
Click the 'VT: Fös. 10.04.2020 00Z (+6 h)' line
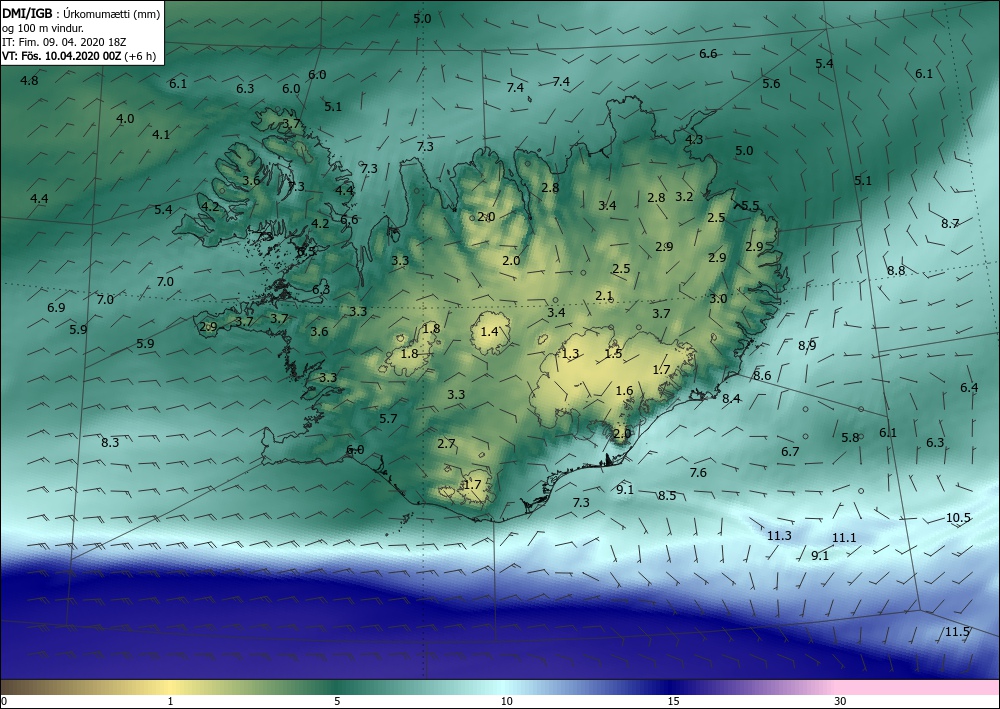[78, 56]
